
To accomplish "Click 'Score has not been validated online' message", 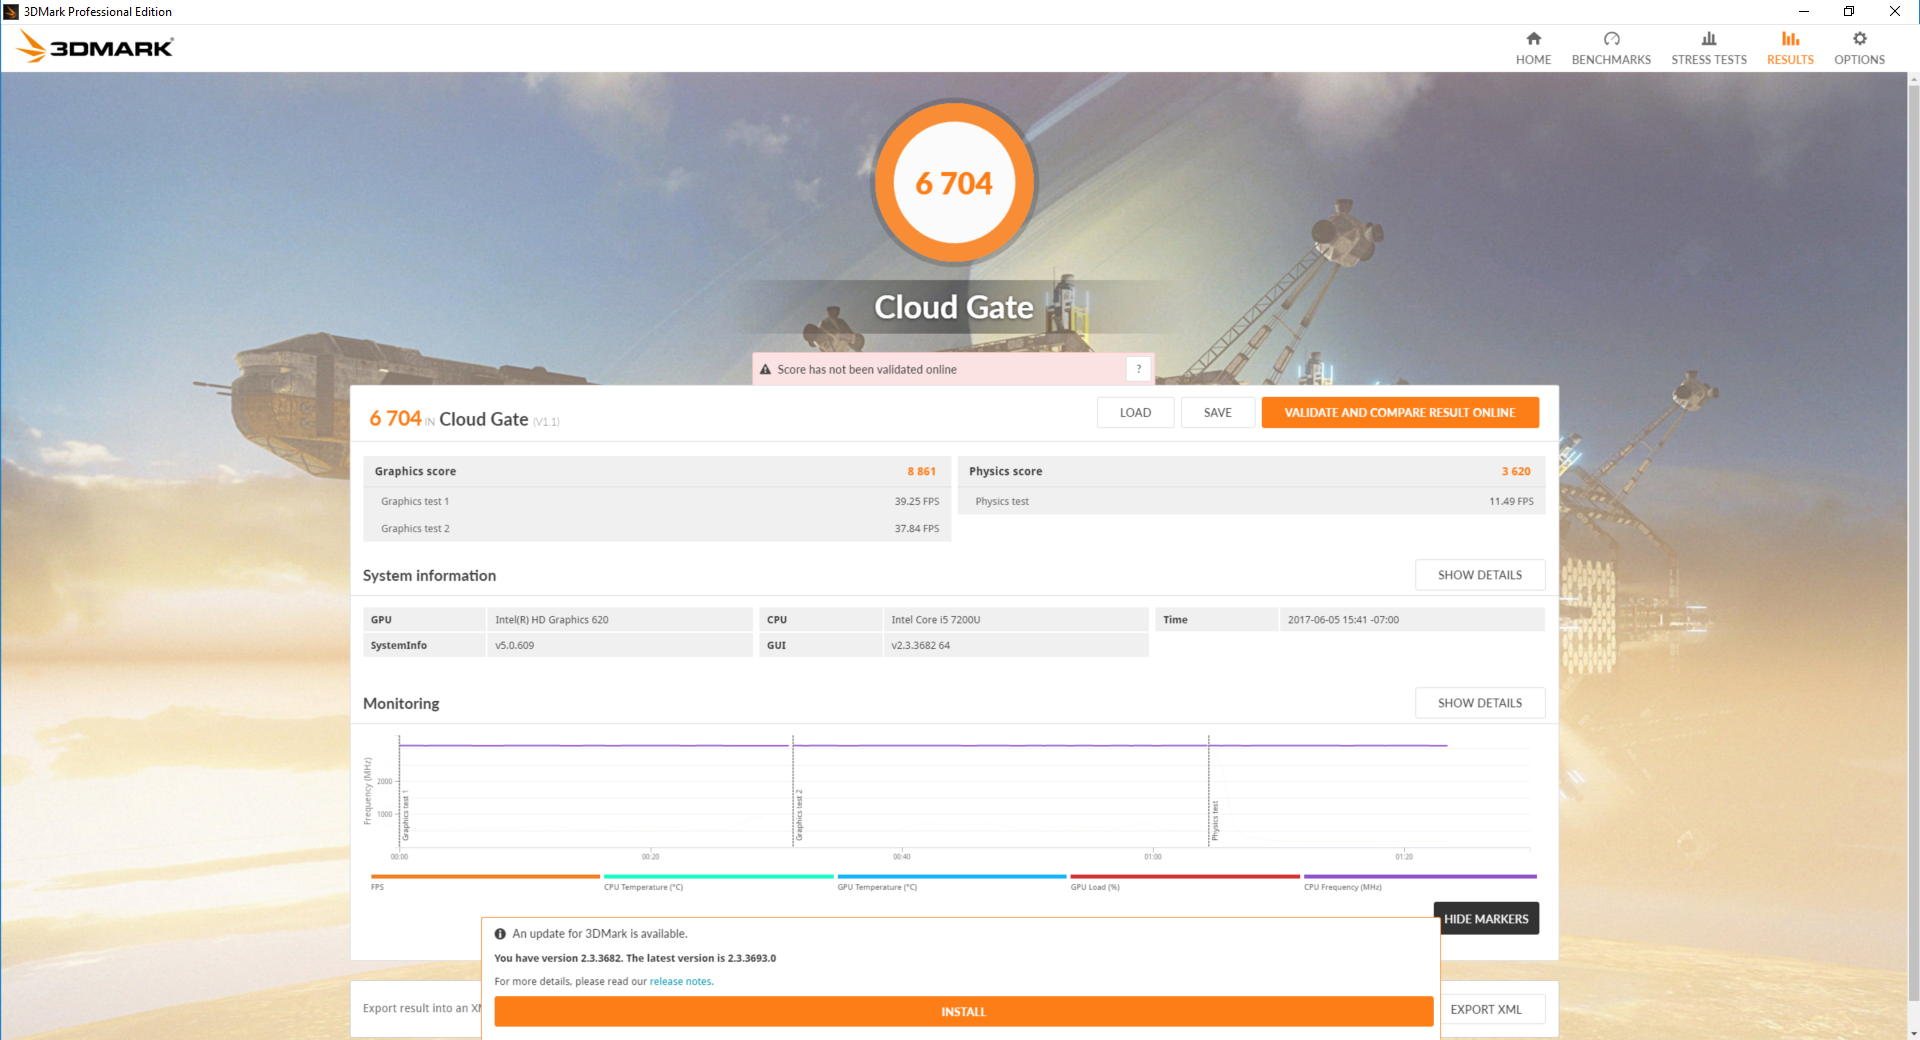I will [x=867, y=370].
